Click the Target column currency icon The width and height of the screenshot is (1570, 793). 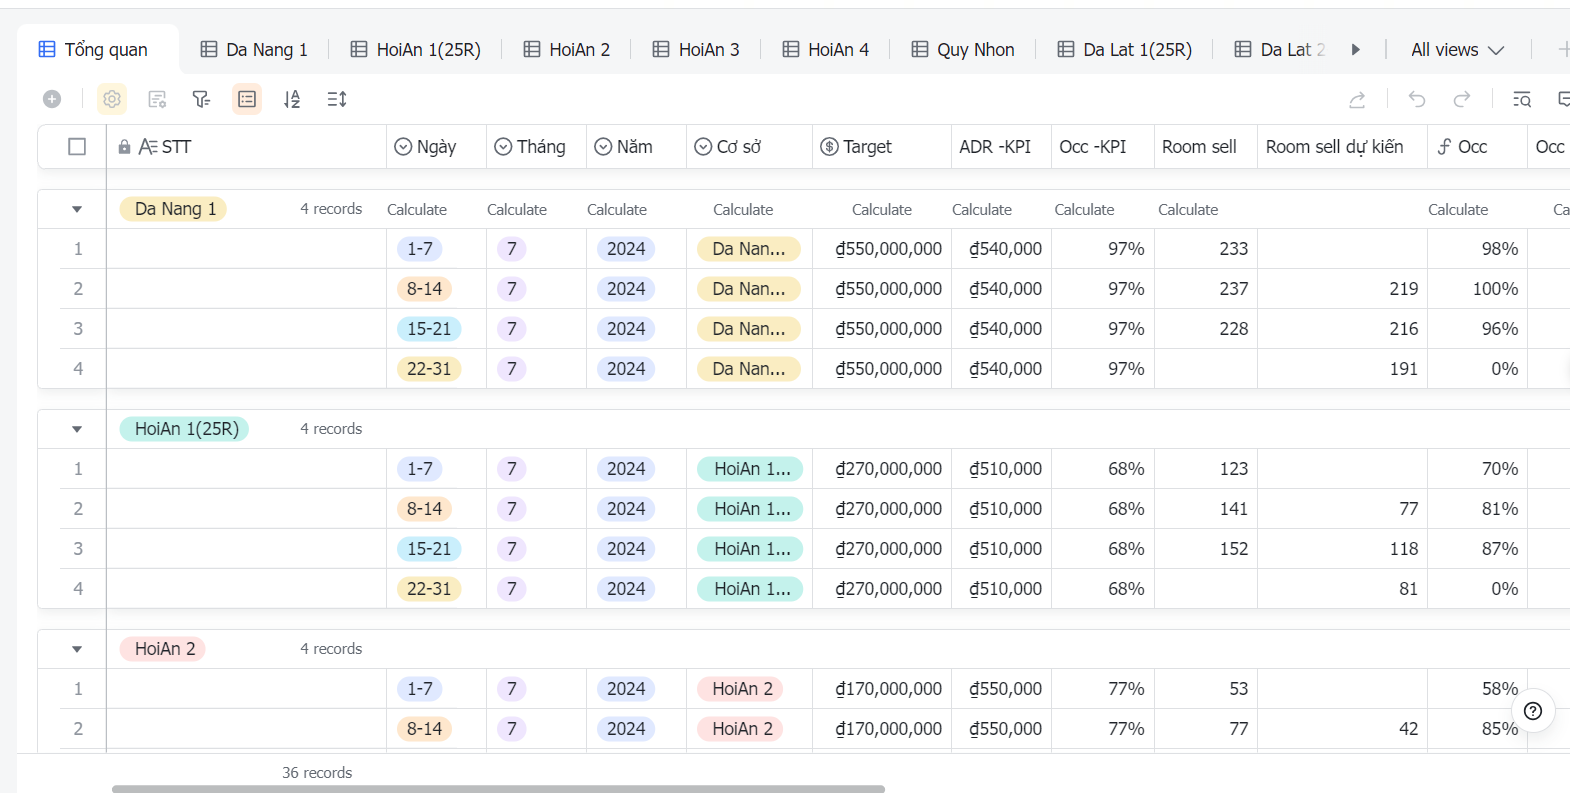point(829,147)
